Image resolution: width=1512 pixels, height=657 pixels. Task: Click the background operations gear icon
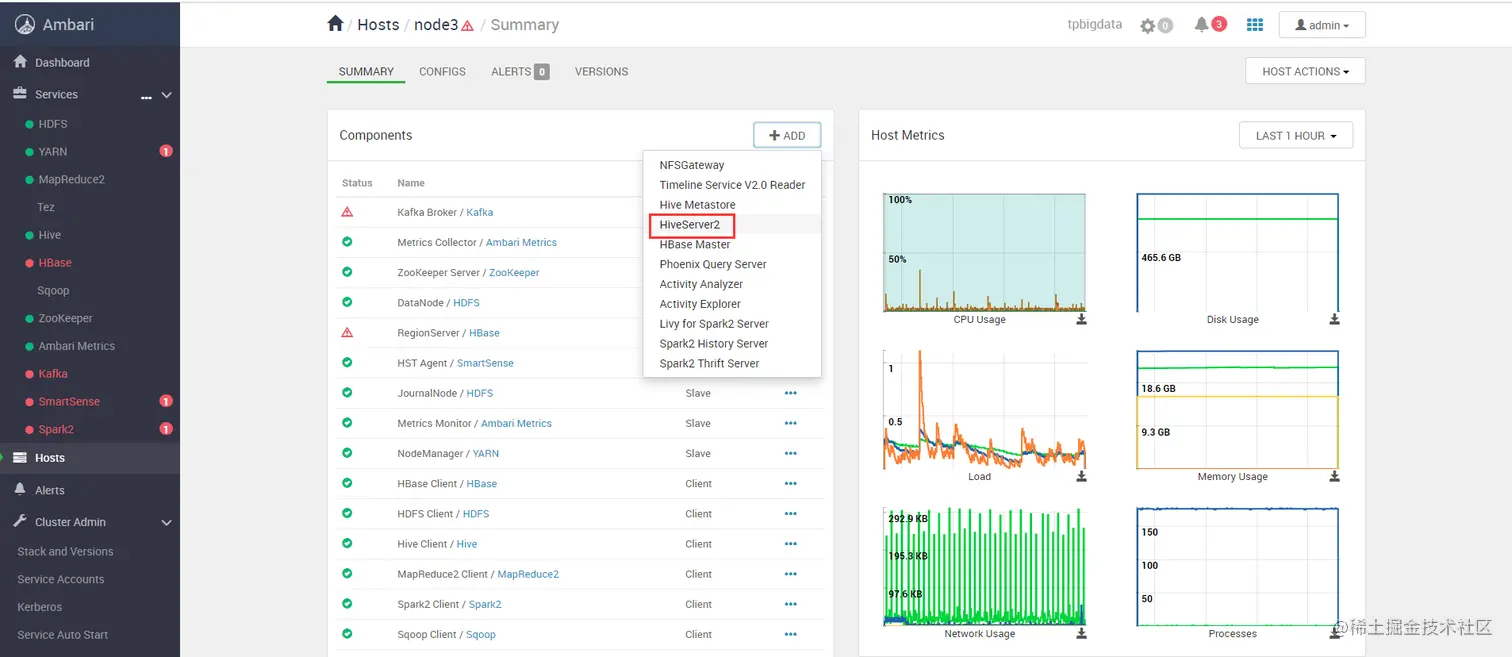[1147, 25]
